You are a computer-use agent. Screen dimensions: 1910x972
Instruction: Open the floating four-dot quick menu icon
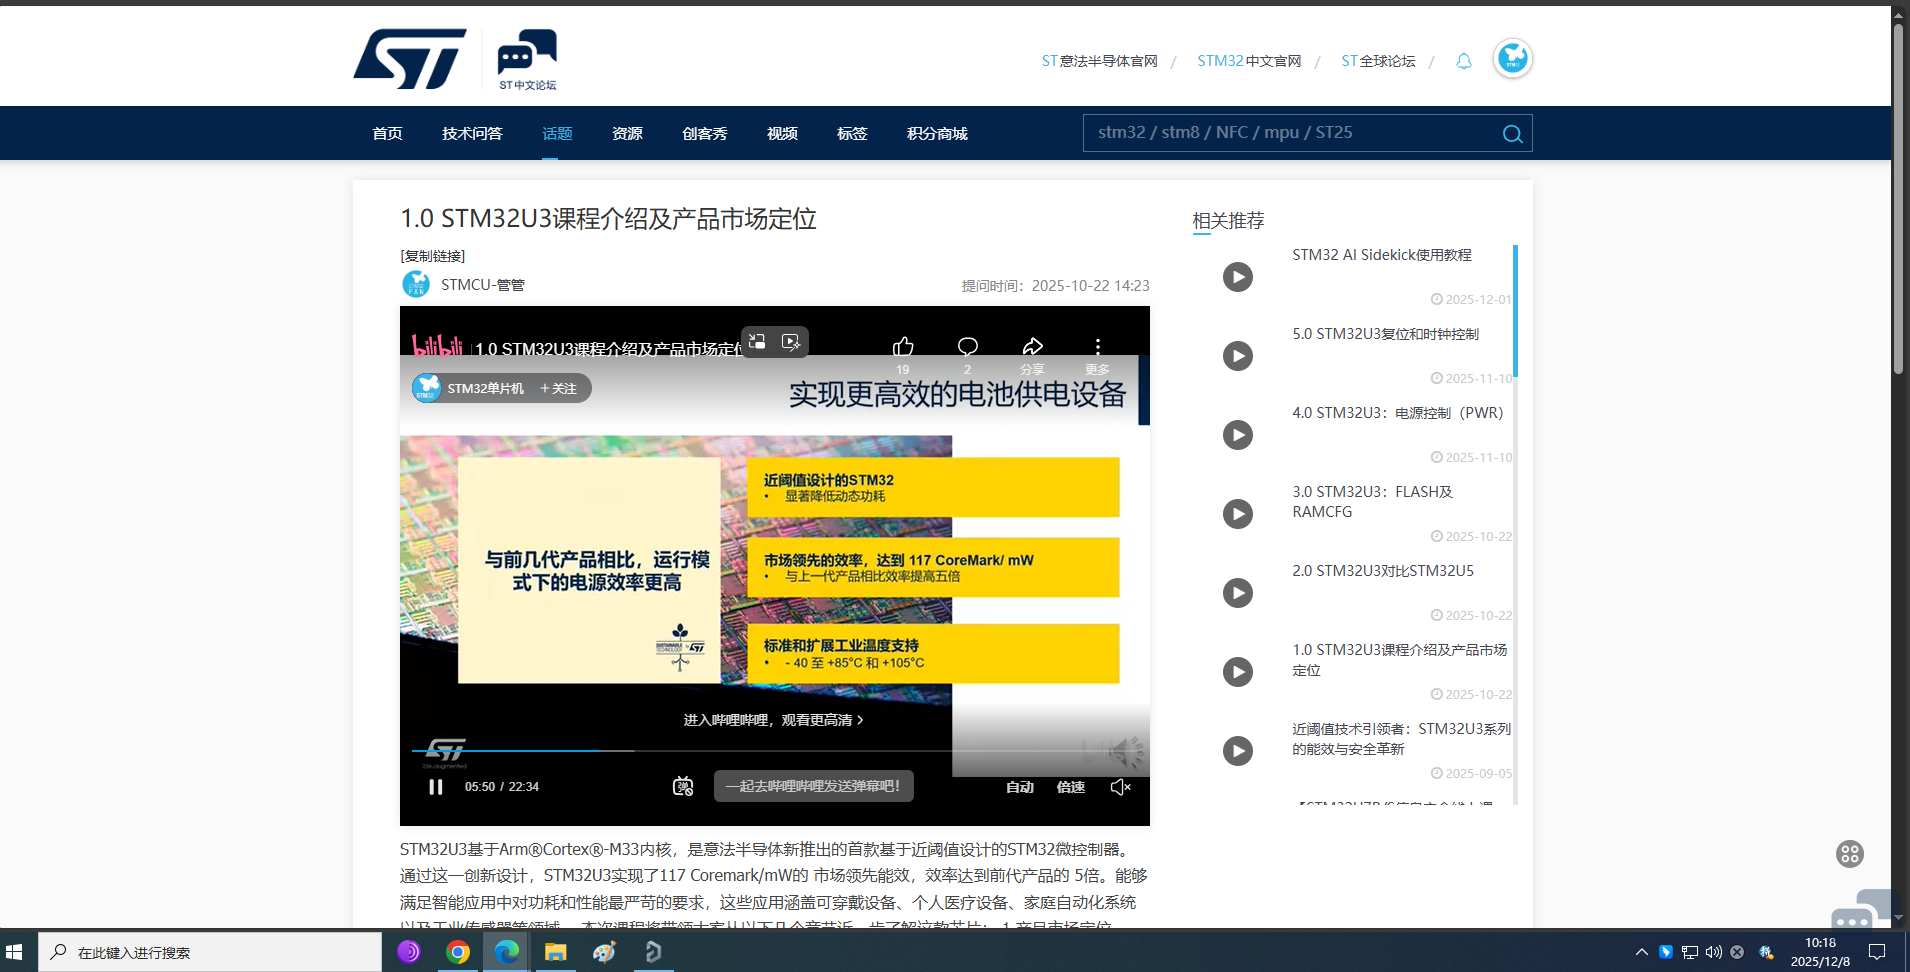tap(1850, 854)
